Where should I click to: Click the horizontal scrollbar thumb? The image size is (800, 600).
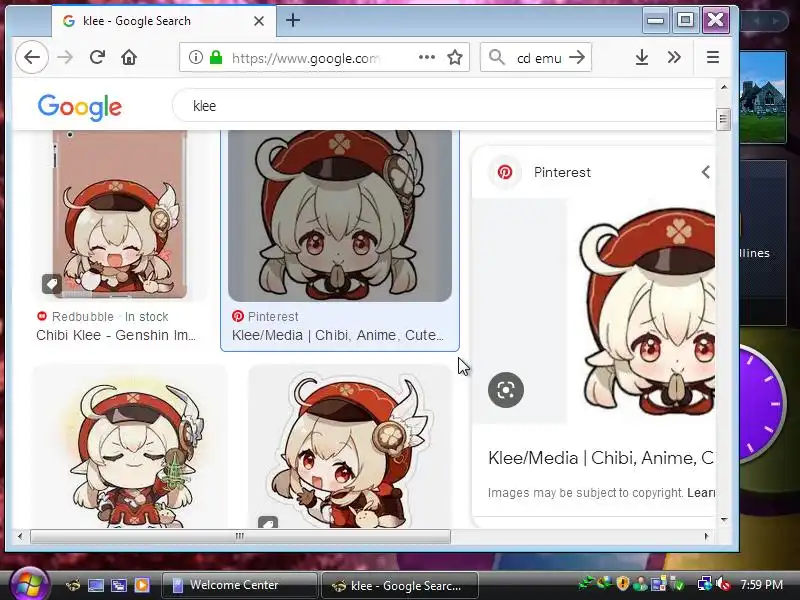point(240,536)
